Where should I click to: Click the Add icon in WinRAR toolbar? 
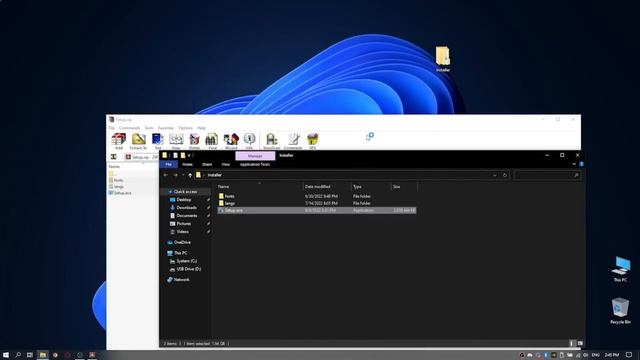(119, 141)
